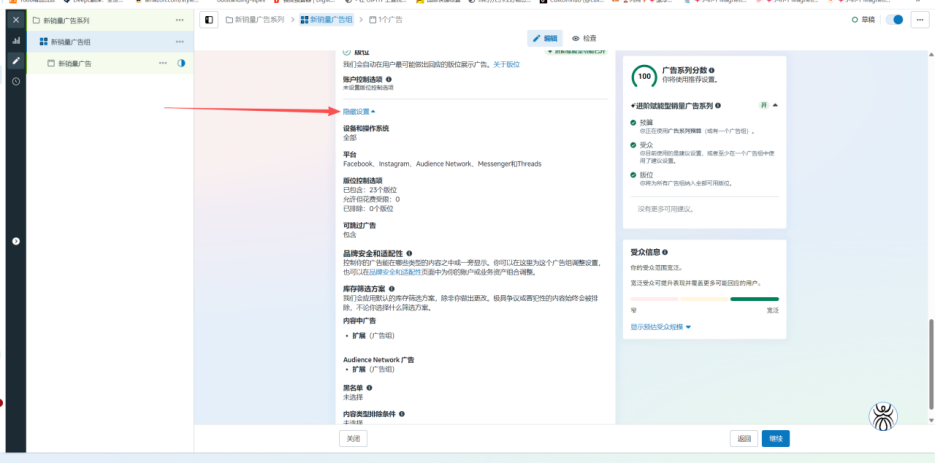Switch to the 检查 tab
The height and width of the screenshot is (463, 935).
(x=584, y=38)
